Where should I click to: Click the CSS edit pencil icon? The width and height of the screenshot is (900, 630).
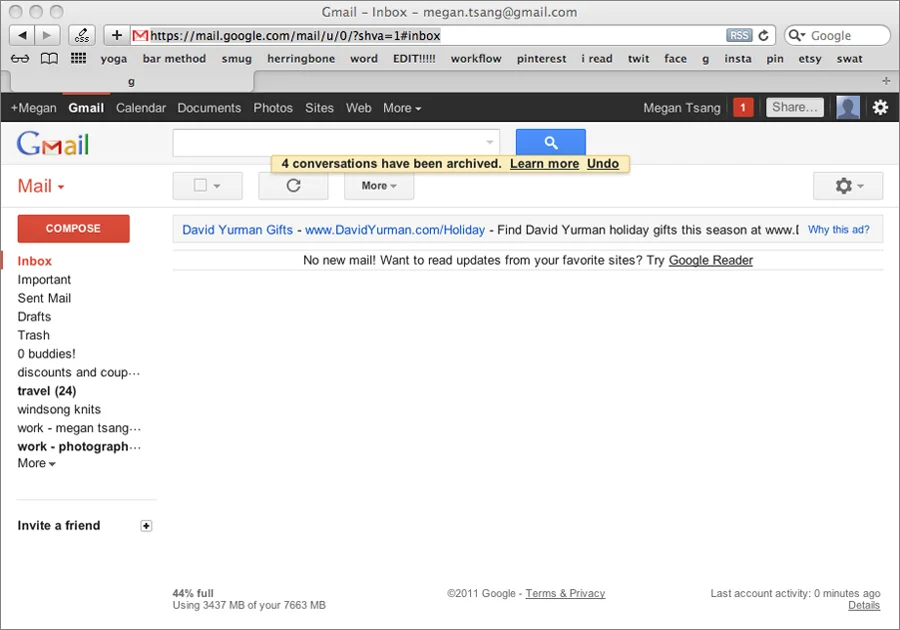point(82,36)
